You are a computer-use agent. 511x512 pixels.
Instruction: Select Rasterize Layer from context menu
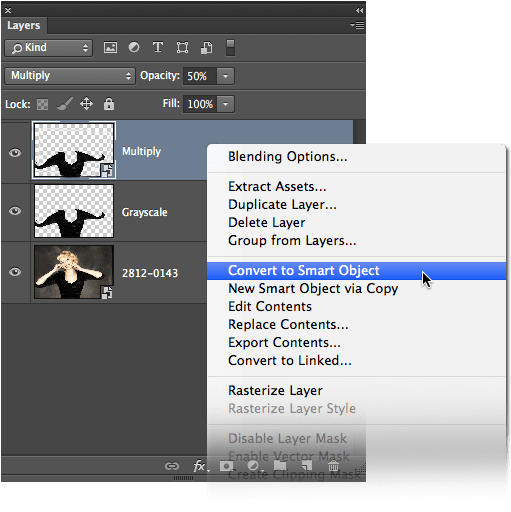click(x=275, y=390)
